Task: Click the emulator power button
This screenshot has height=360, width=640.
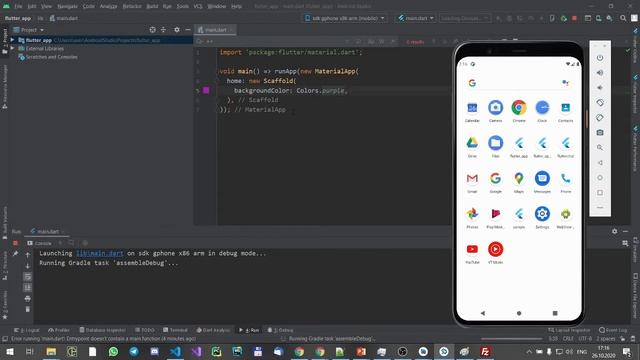Action: pyautogui.click(x=600, y=58)
